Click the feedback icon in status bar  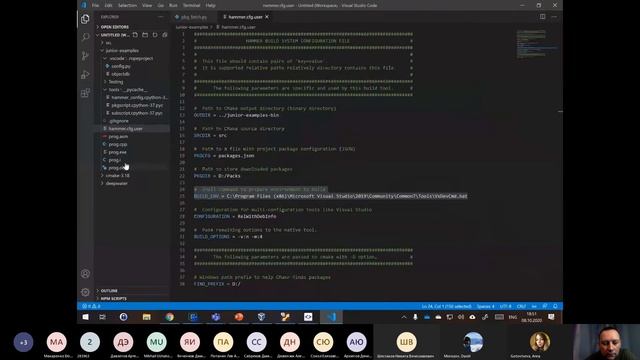545,306
